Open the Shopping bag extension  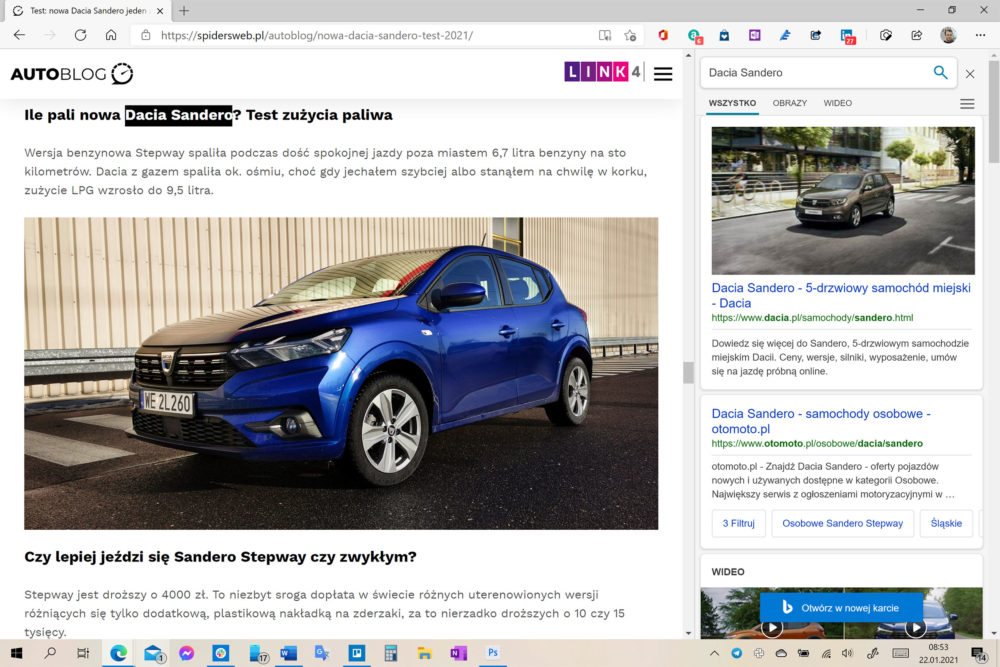point(724,35)
